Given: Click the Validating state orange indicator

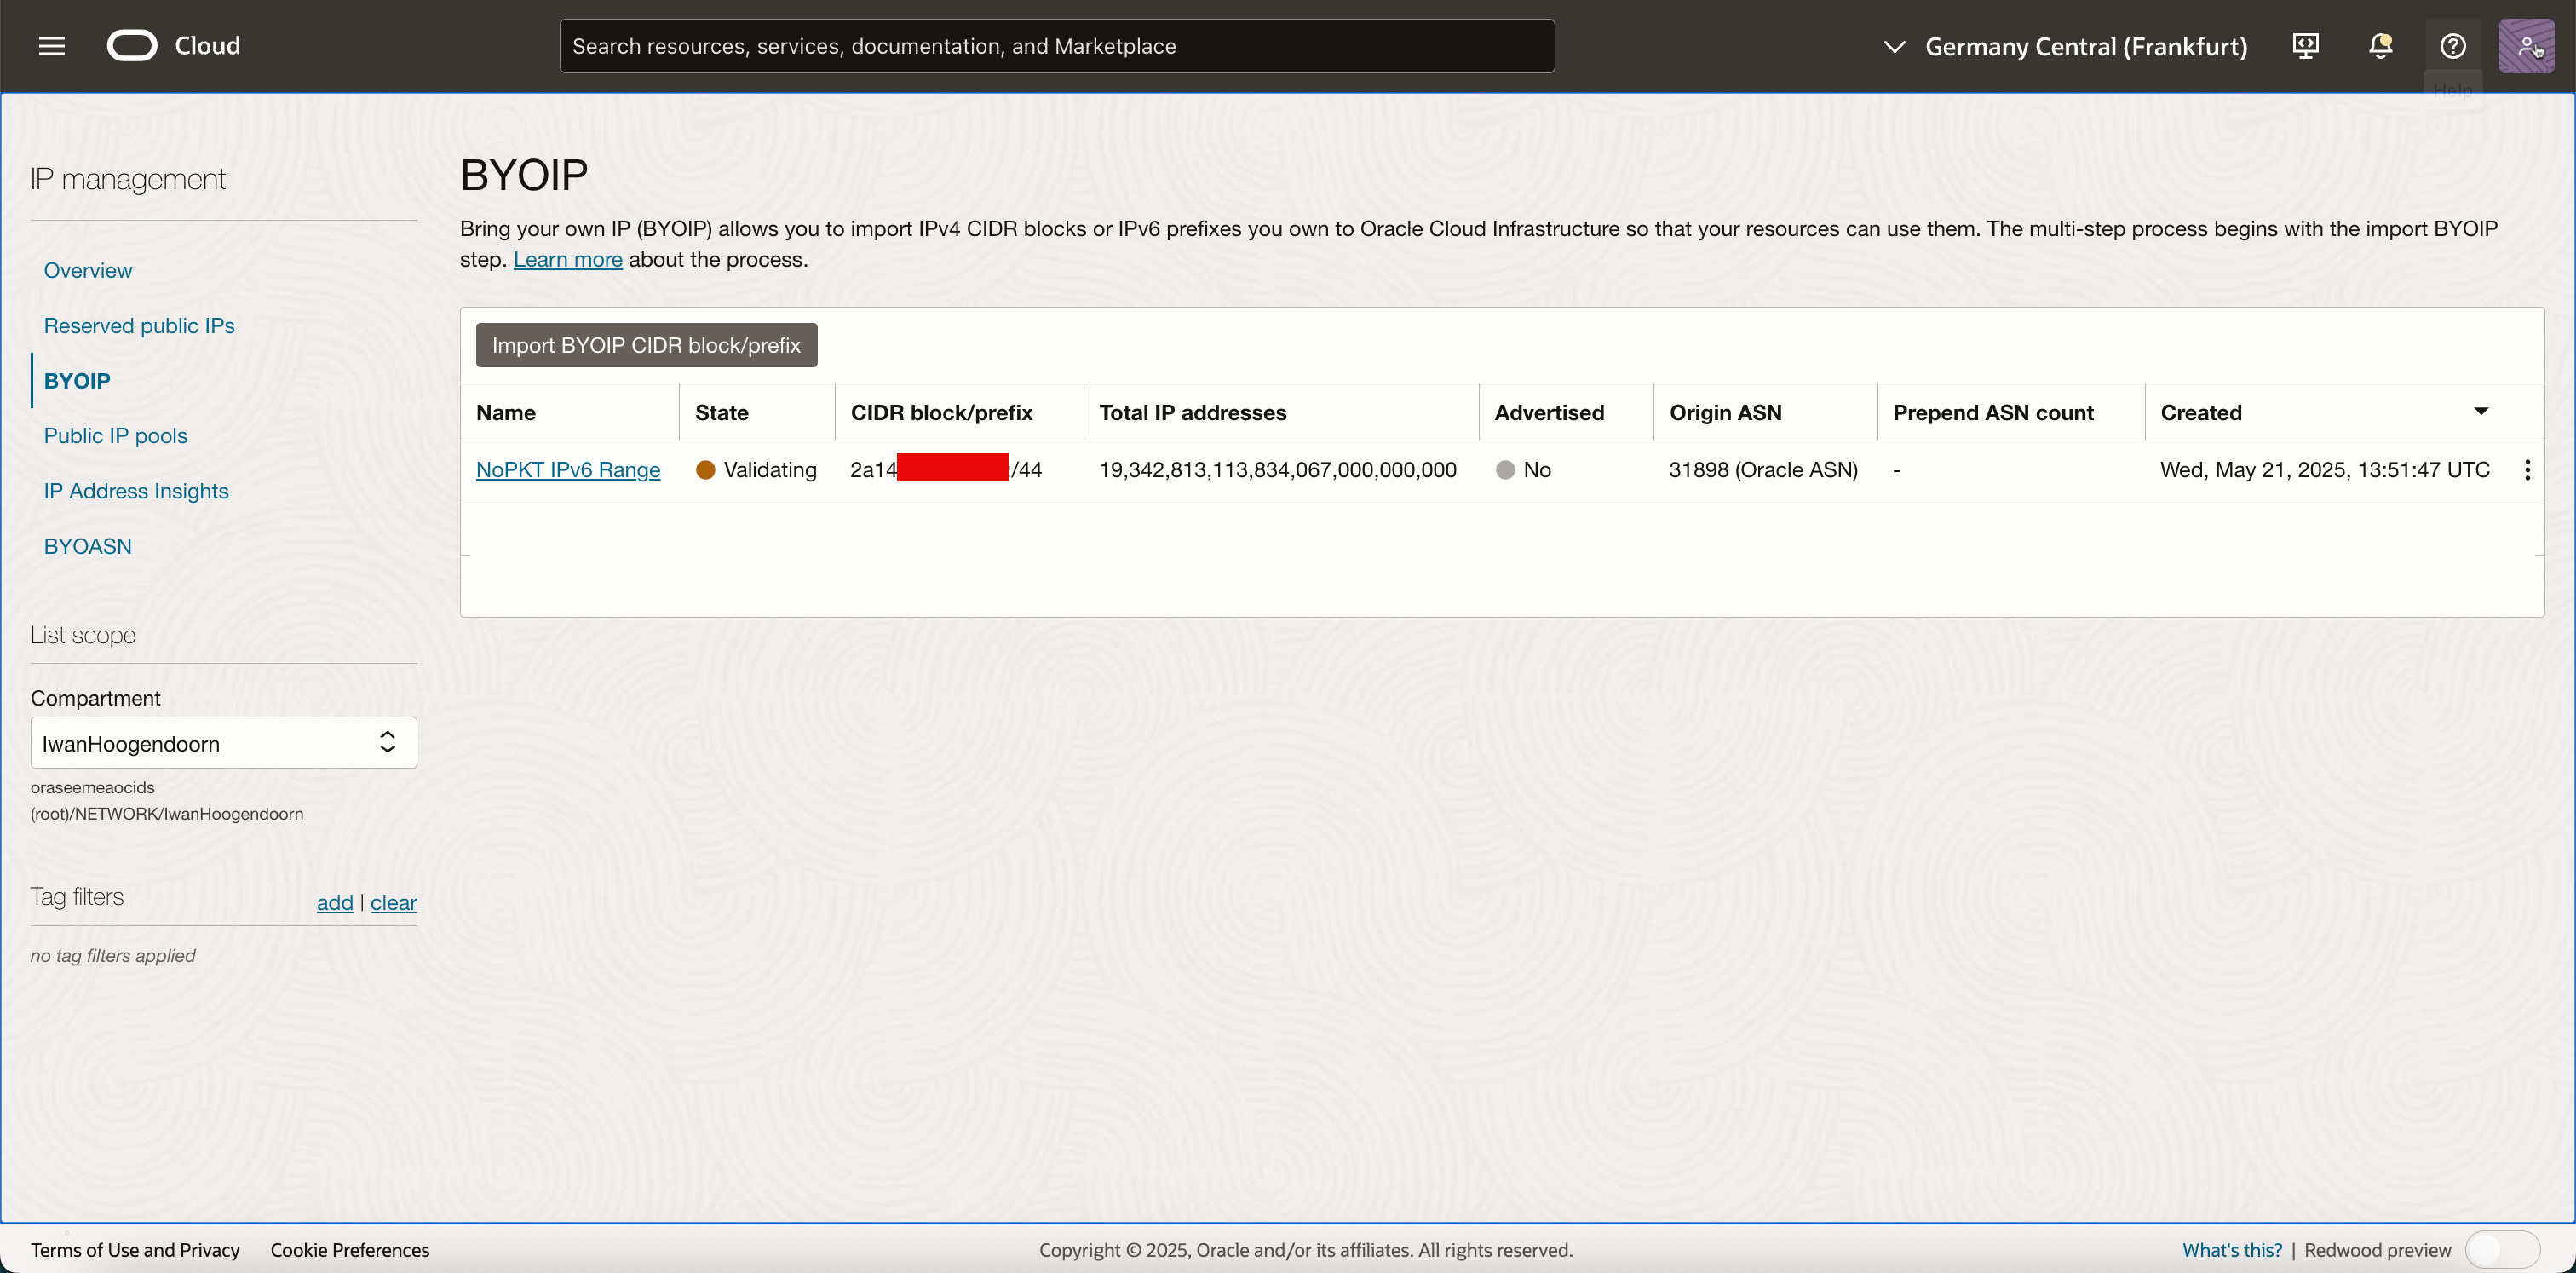Looking at the screenshot, I should (705, 470).
